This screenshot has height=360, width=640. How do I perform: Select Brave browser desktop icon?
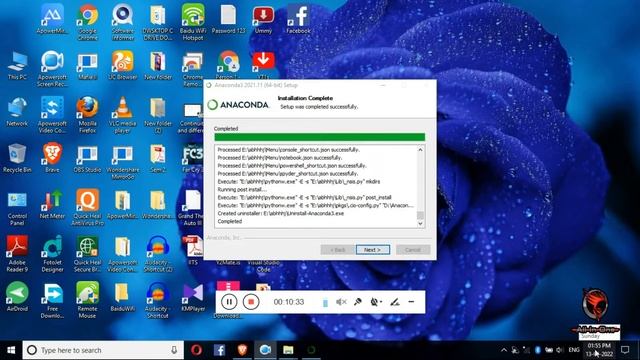[52, 158]
